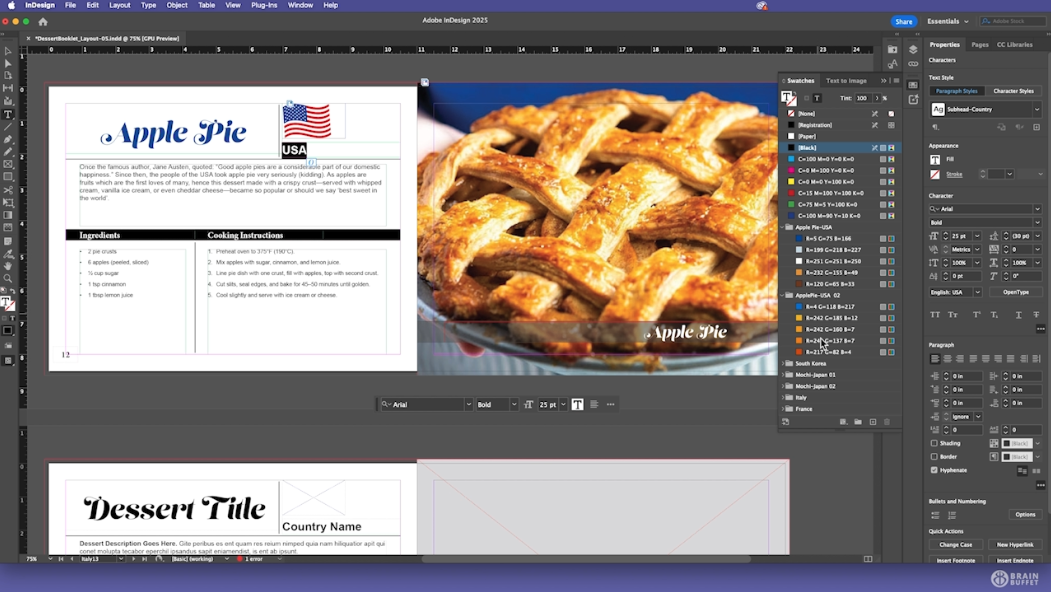Screen dimensions: 1051x592
Task: Switch to CC Libraries tab
Action: click(x=1014, y=45)
